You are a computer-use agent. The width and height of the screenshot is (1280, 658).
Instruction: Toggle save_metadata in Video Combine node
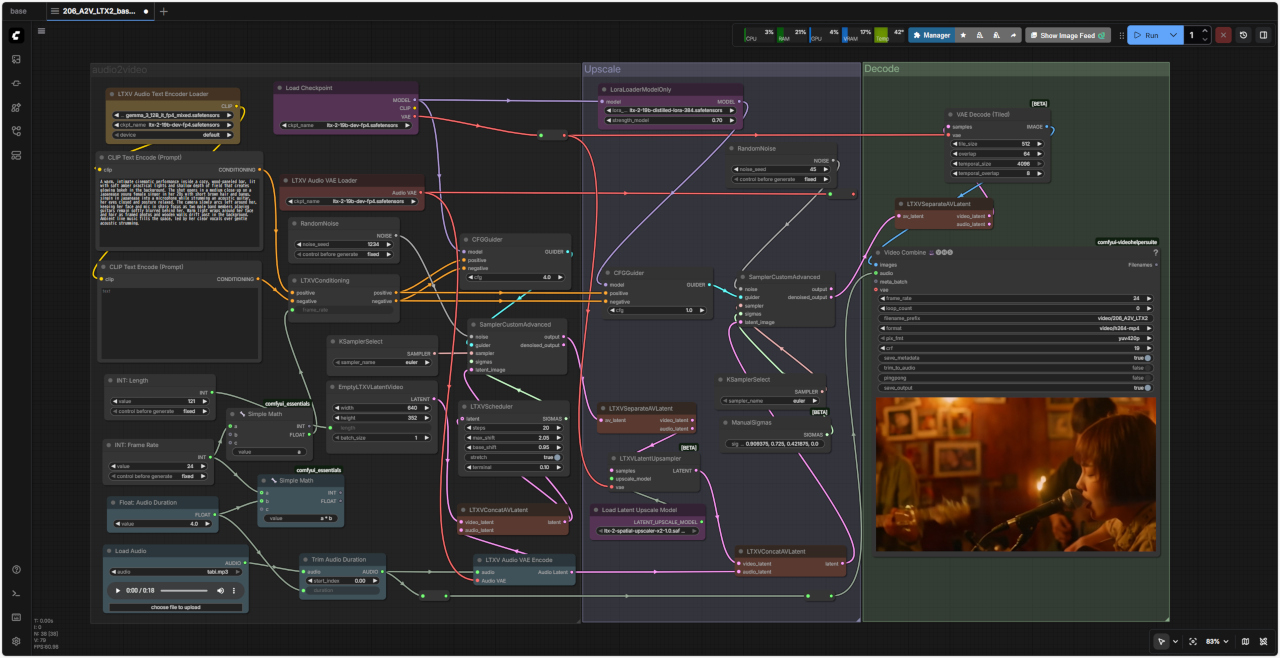(x=1146, y=357)
